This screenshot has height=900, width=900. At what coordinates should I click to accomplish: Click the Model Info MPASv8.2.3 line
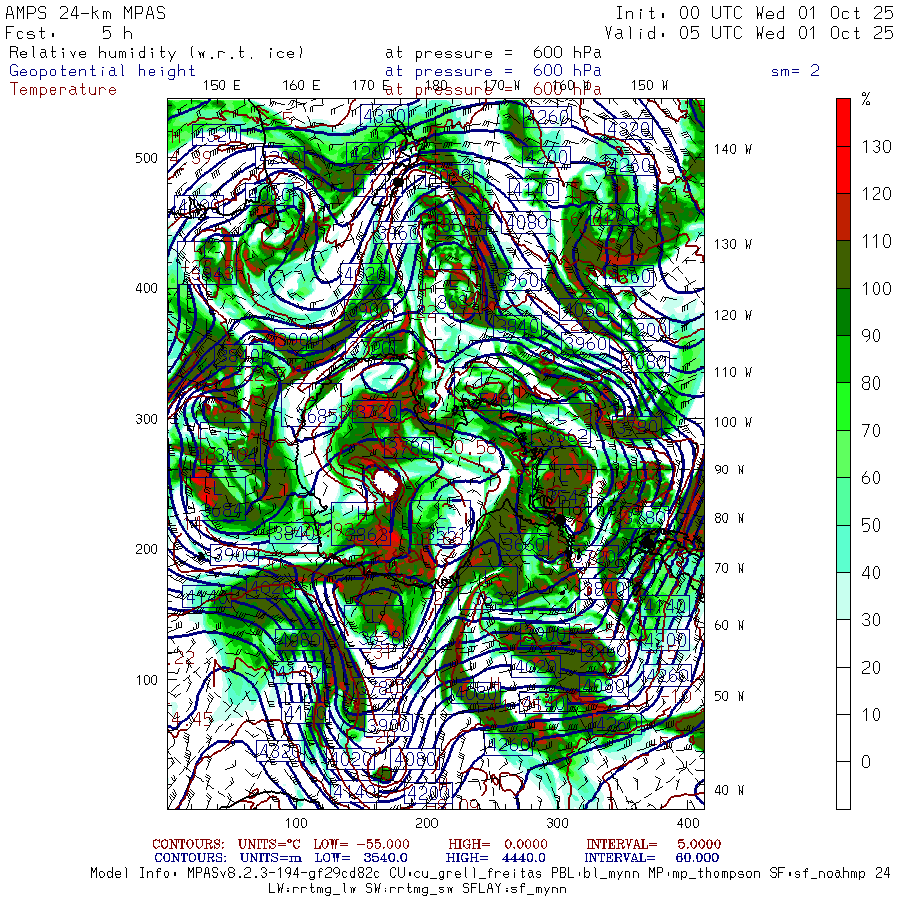point(490,874)
